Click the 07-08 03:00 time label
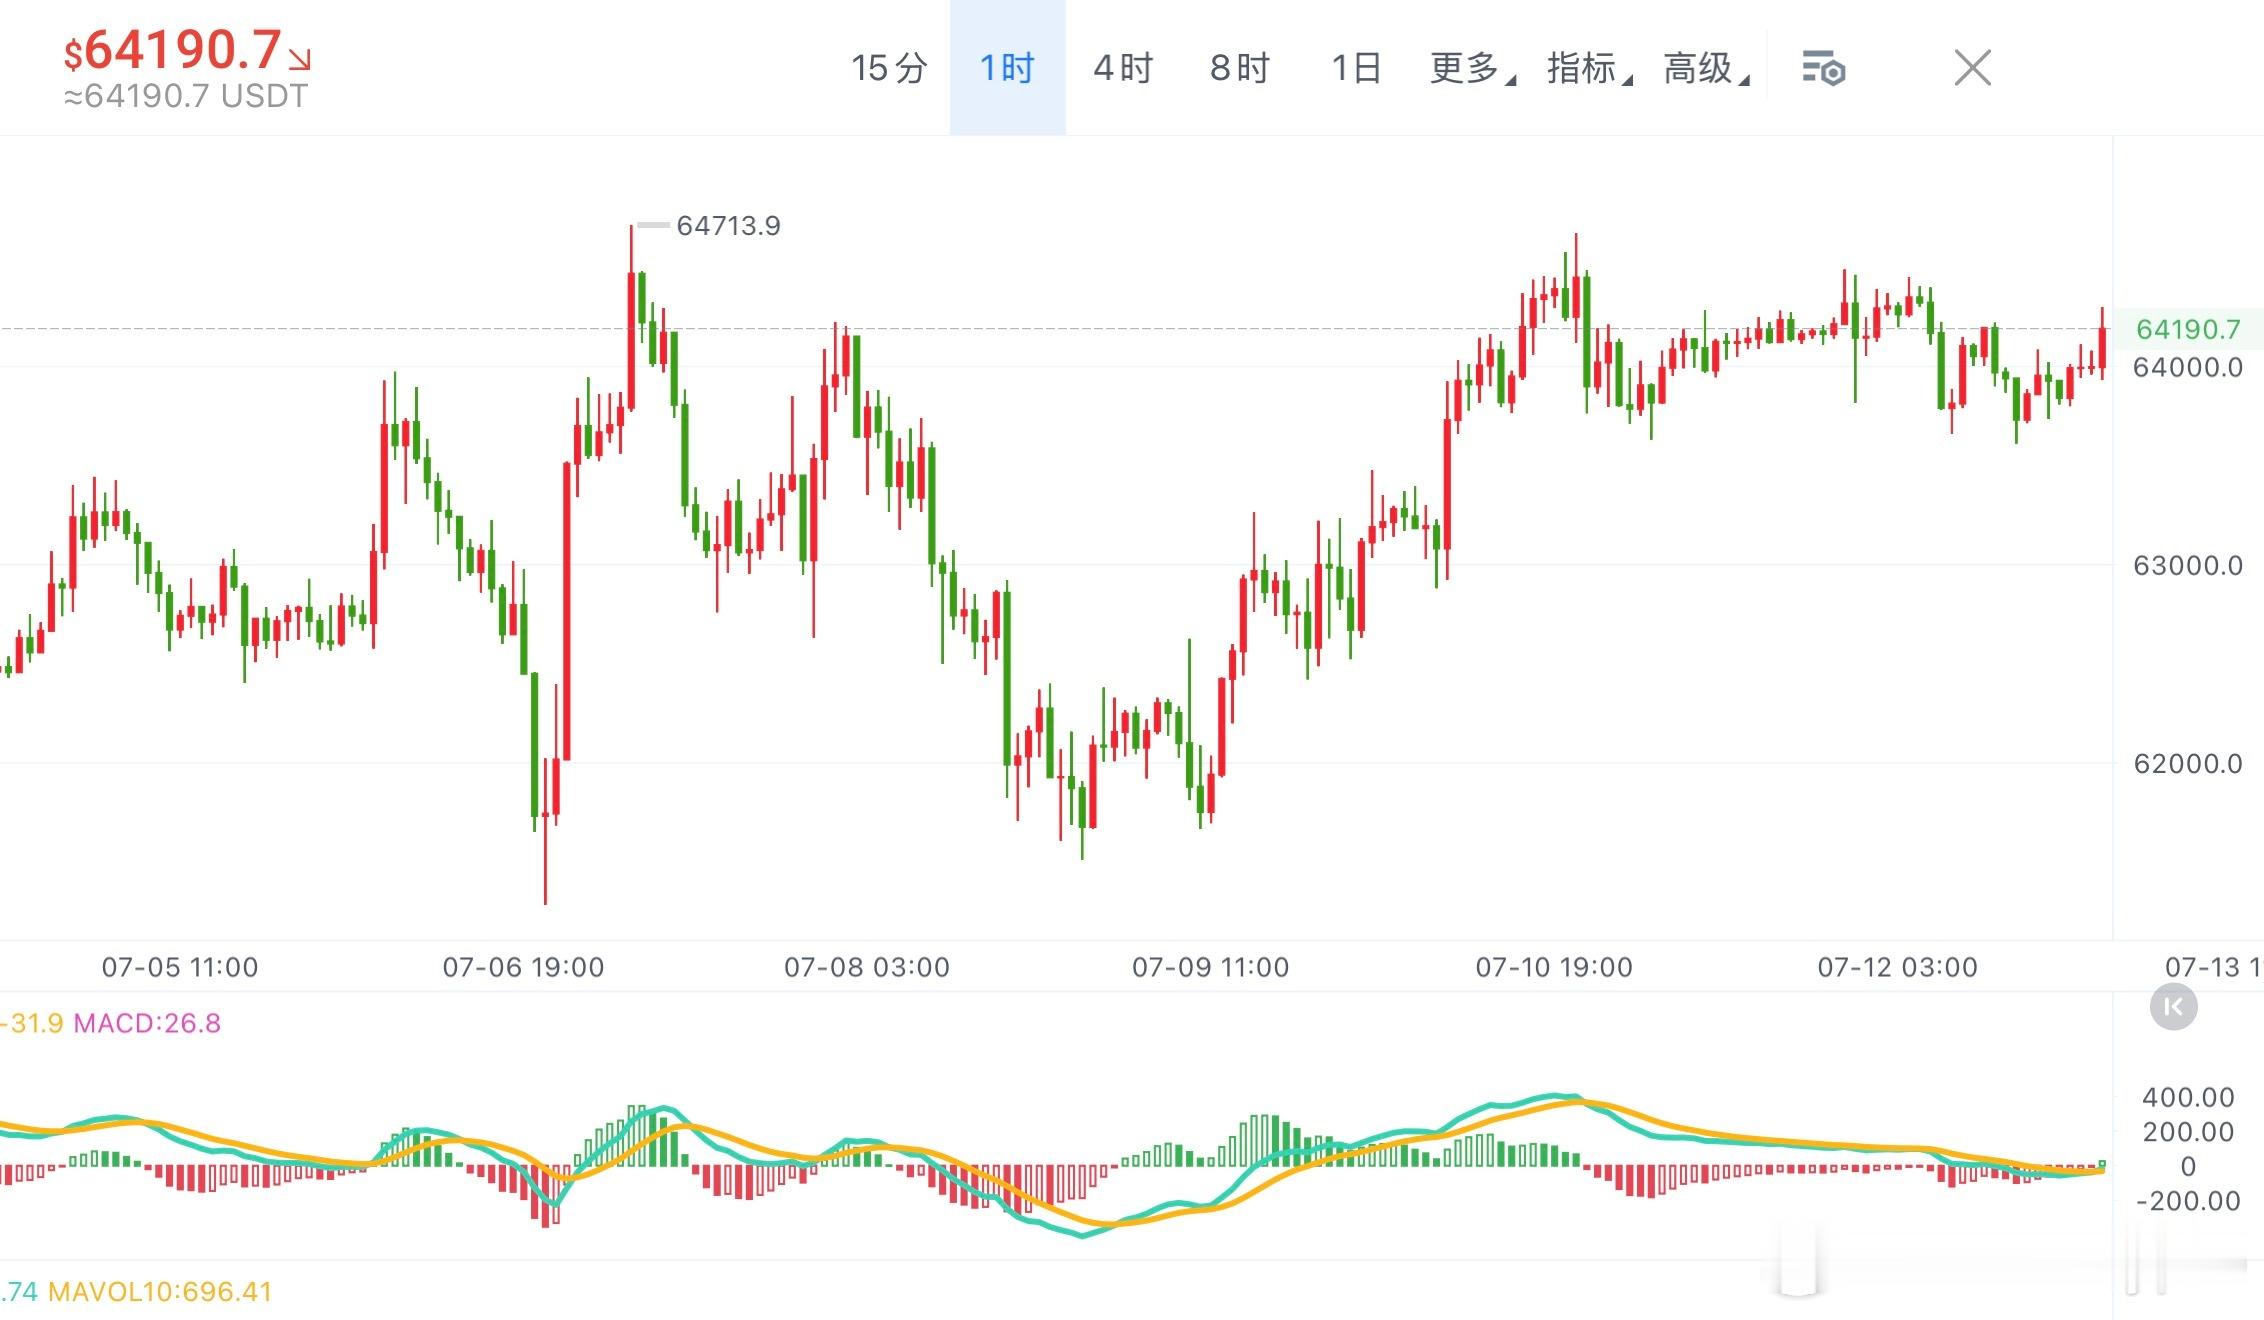The width and height of the screenshot is (2264, 1320). 867,967
